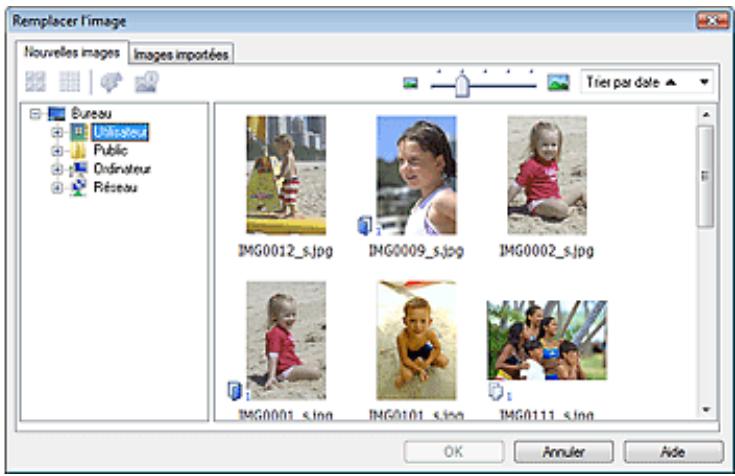Expand the Réseau tree node

tap(57, 188)
